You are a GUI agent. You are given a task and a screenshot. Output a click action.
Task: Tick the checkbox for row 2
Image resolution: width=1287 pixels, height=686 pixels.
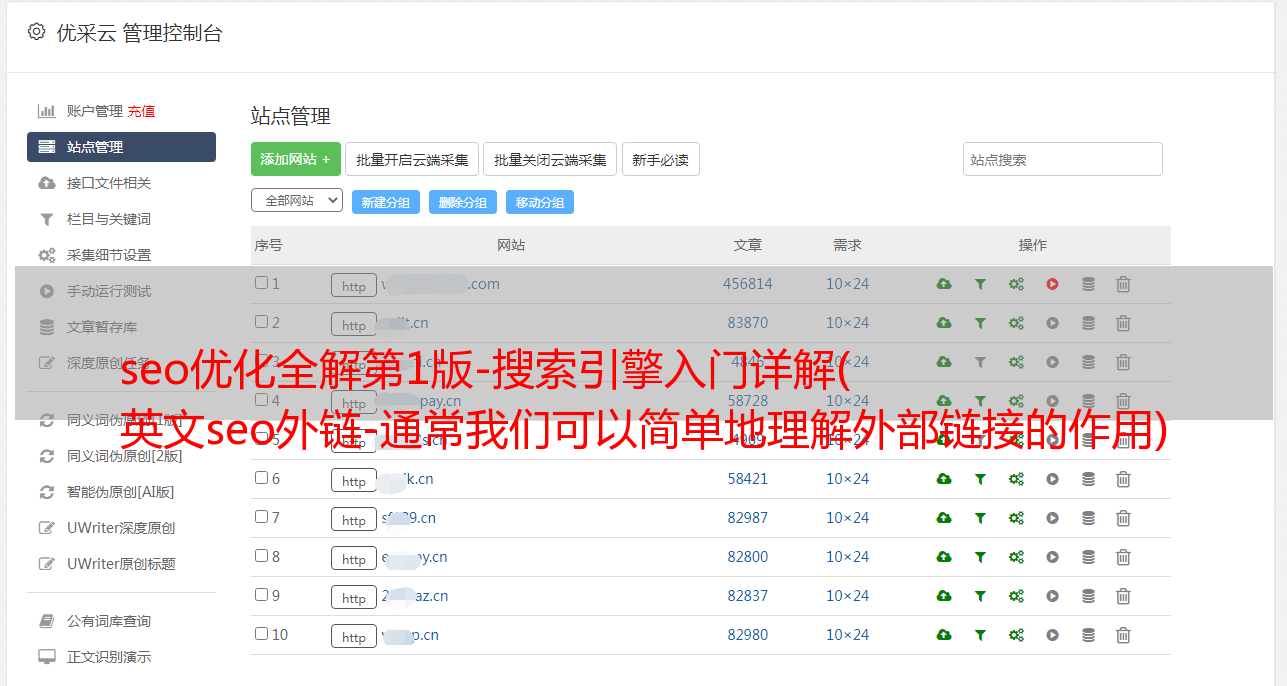[261, 322]
